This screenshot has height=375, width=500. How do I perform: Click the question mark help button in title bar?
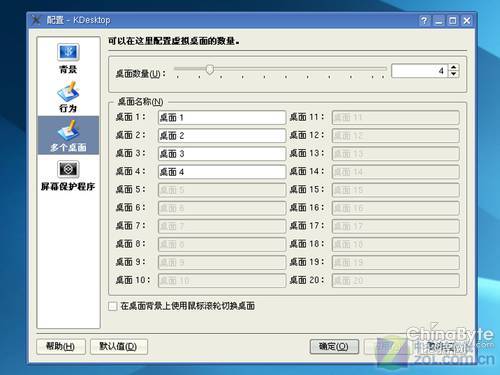tap(424, 21)
